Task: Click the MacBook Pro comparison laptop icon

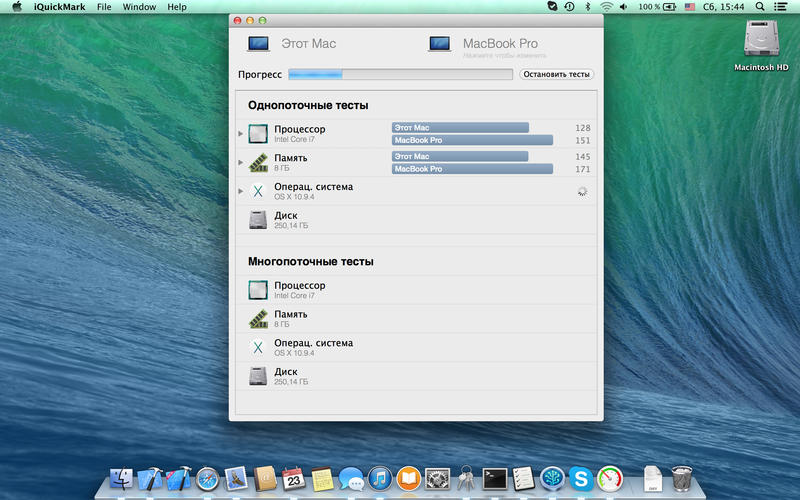Action: (x=439, y=44)
